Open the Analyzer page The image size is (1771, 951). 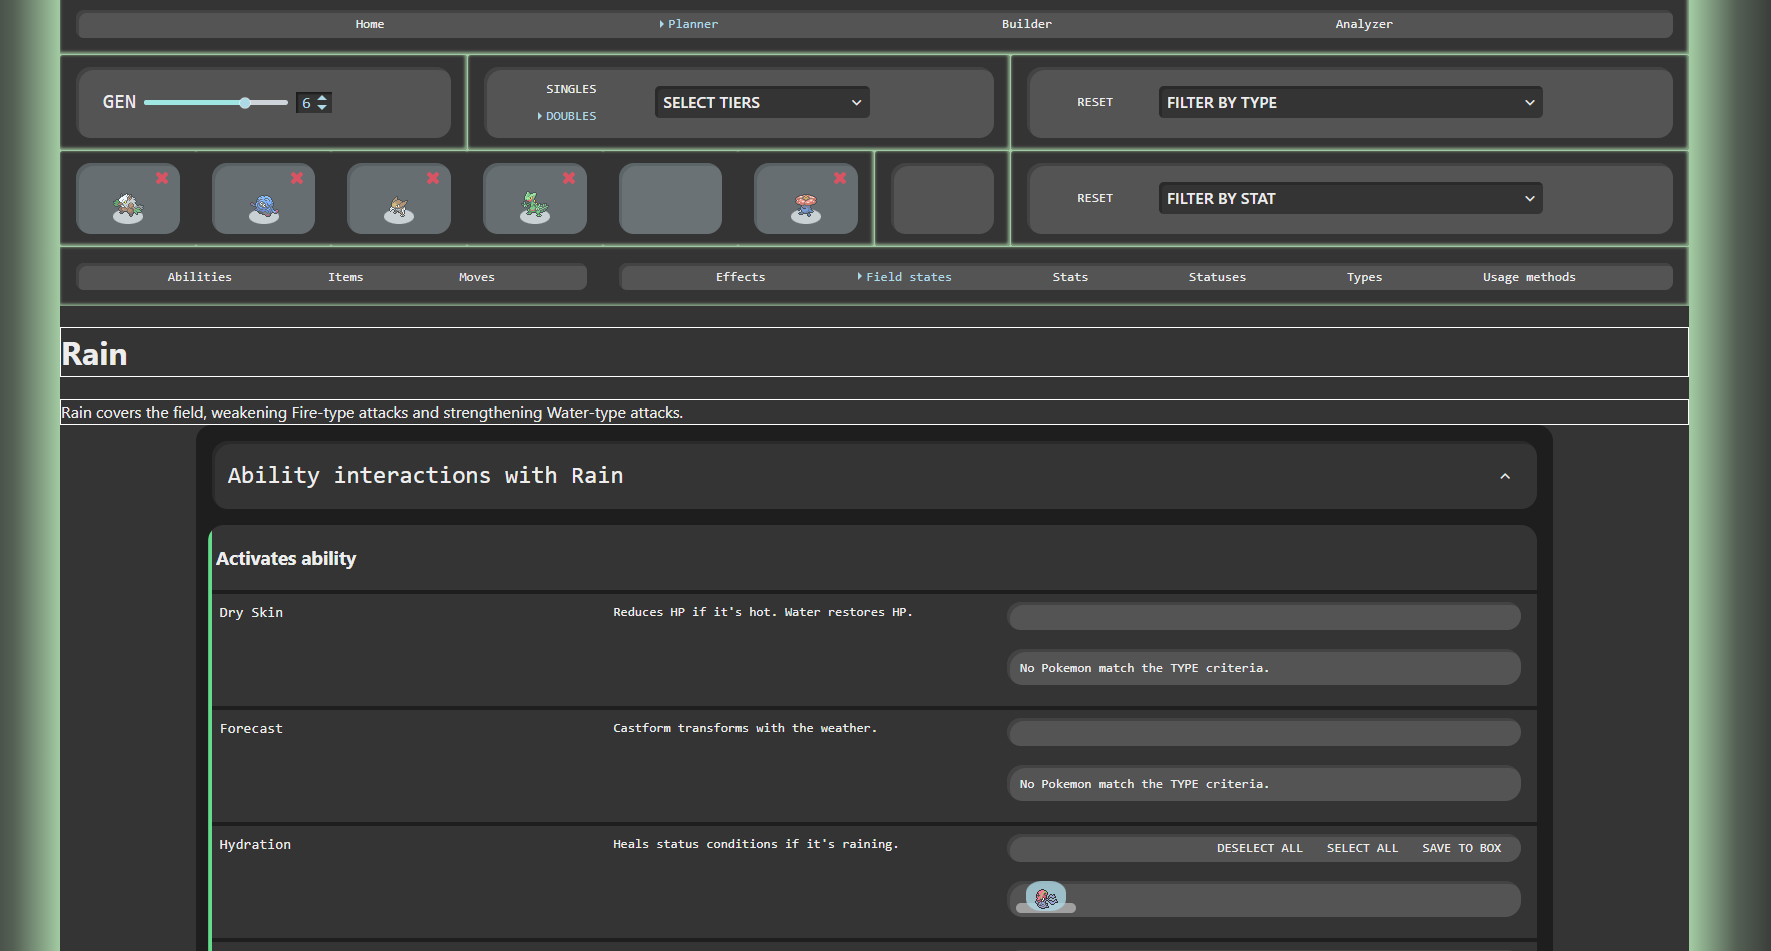1364,24
